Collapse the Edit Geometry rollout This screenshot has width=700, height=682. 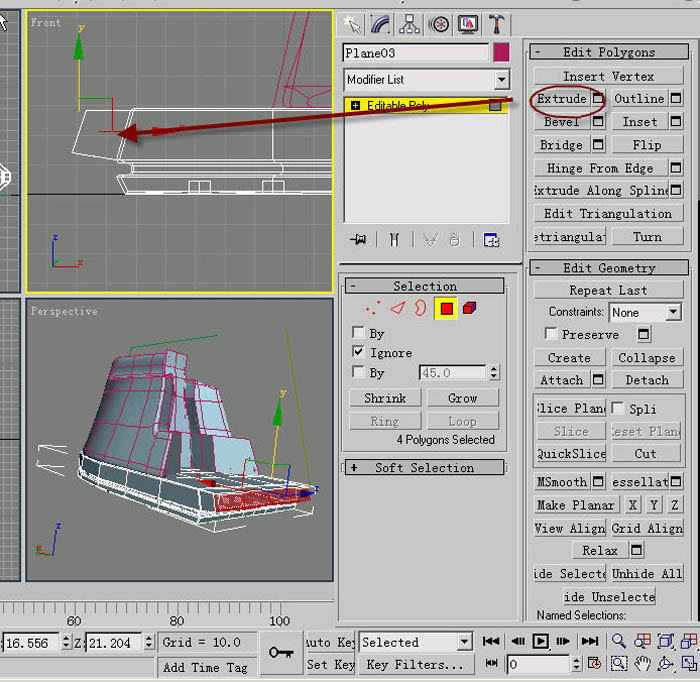pyautogui.click(x=609, y=268)
